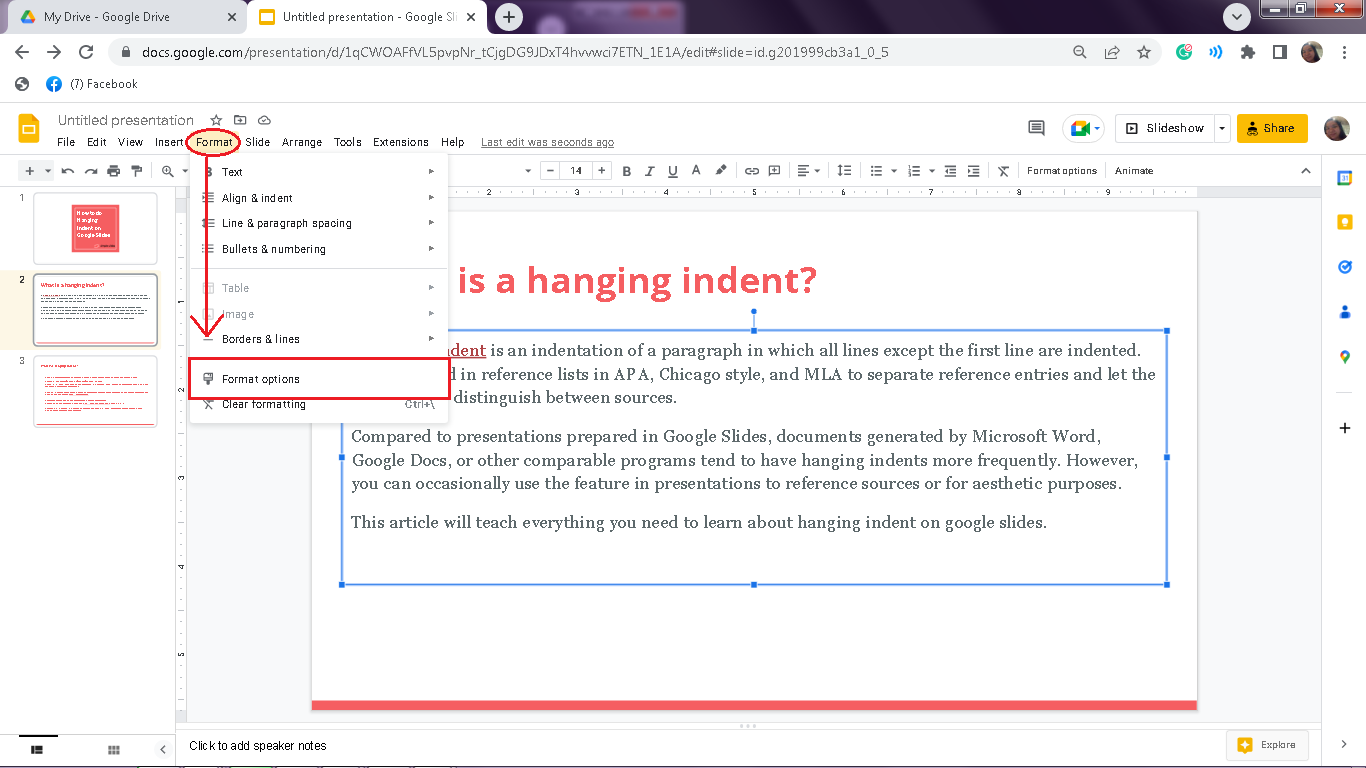Decrease font size with minus
1366x768 pixels.
pyautogui.click(x=552, y=171)
